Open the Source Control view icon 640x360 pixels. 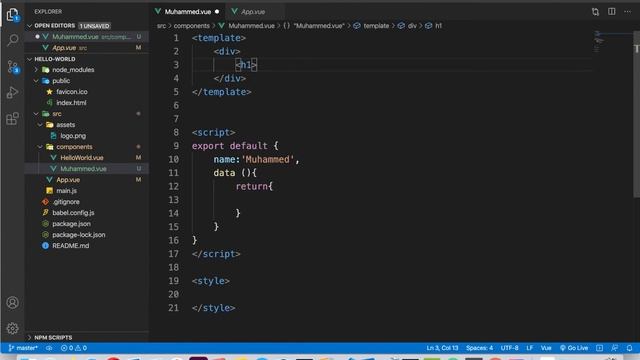(13, 67)
